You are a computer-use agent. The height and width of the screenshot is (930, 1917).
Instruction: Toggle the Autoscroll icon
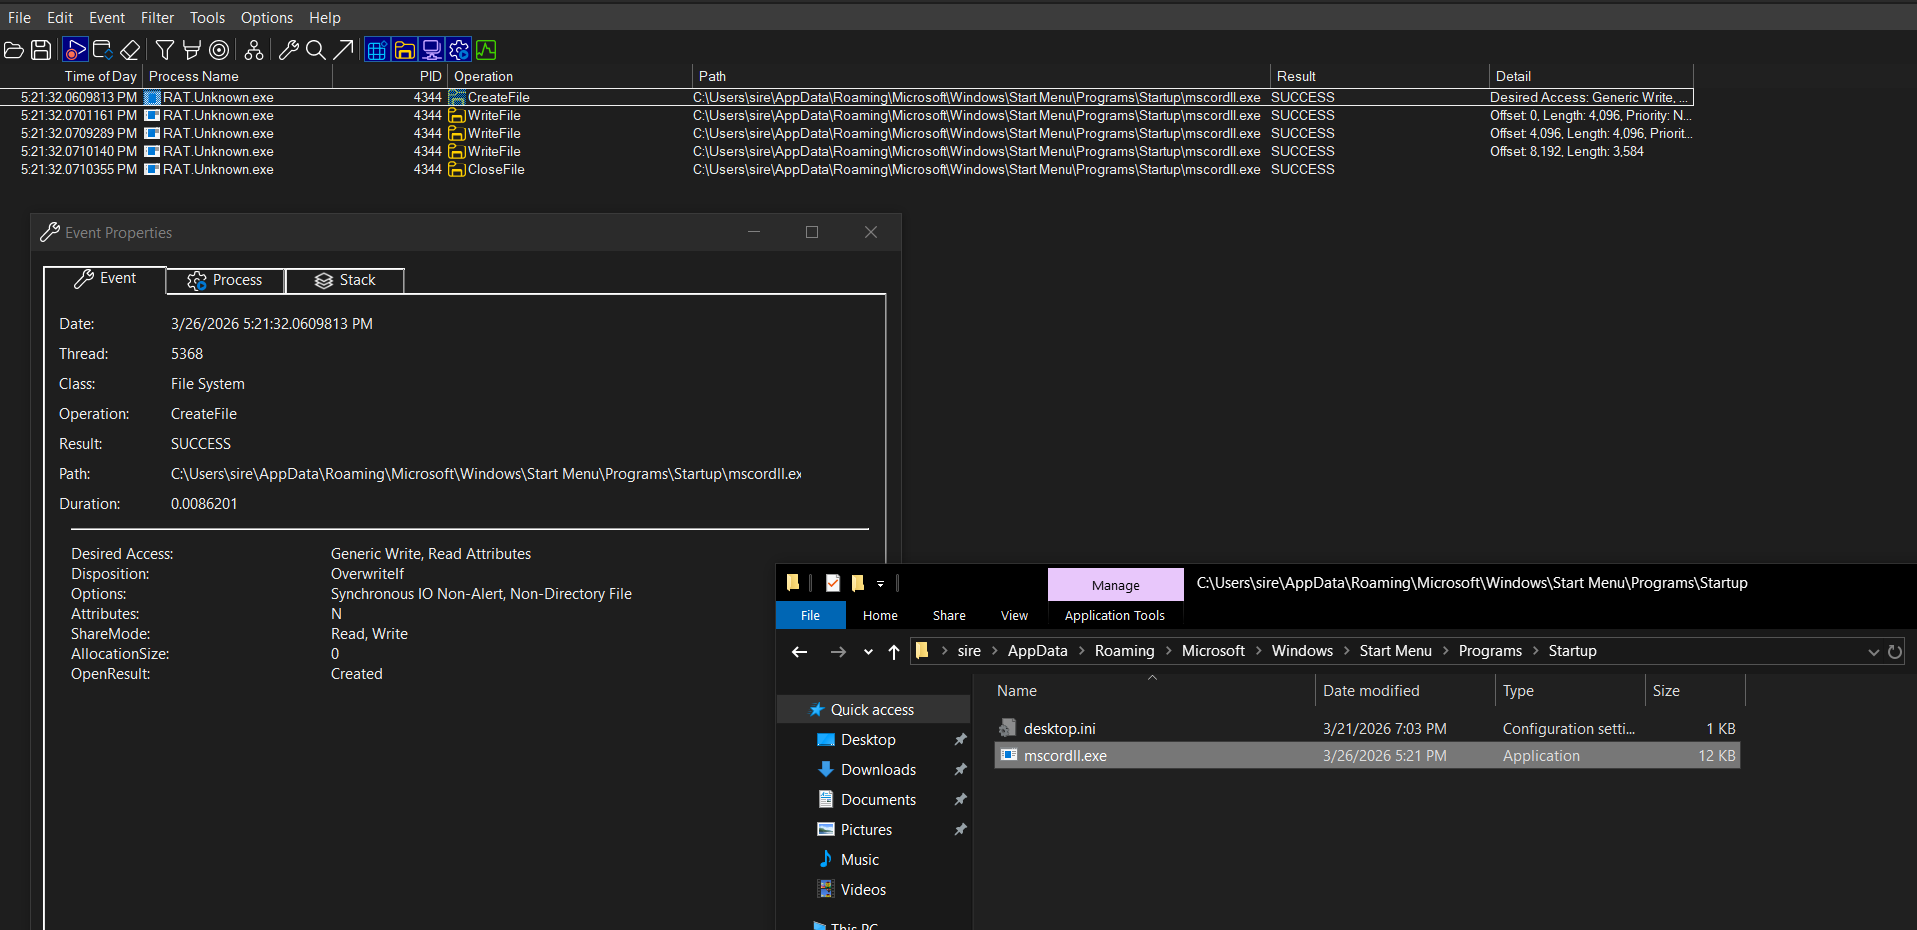tap(102, 50)
